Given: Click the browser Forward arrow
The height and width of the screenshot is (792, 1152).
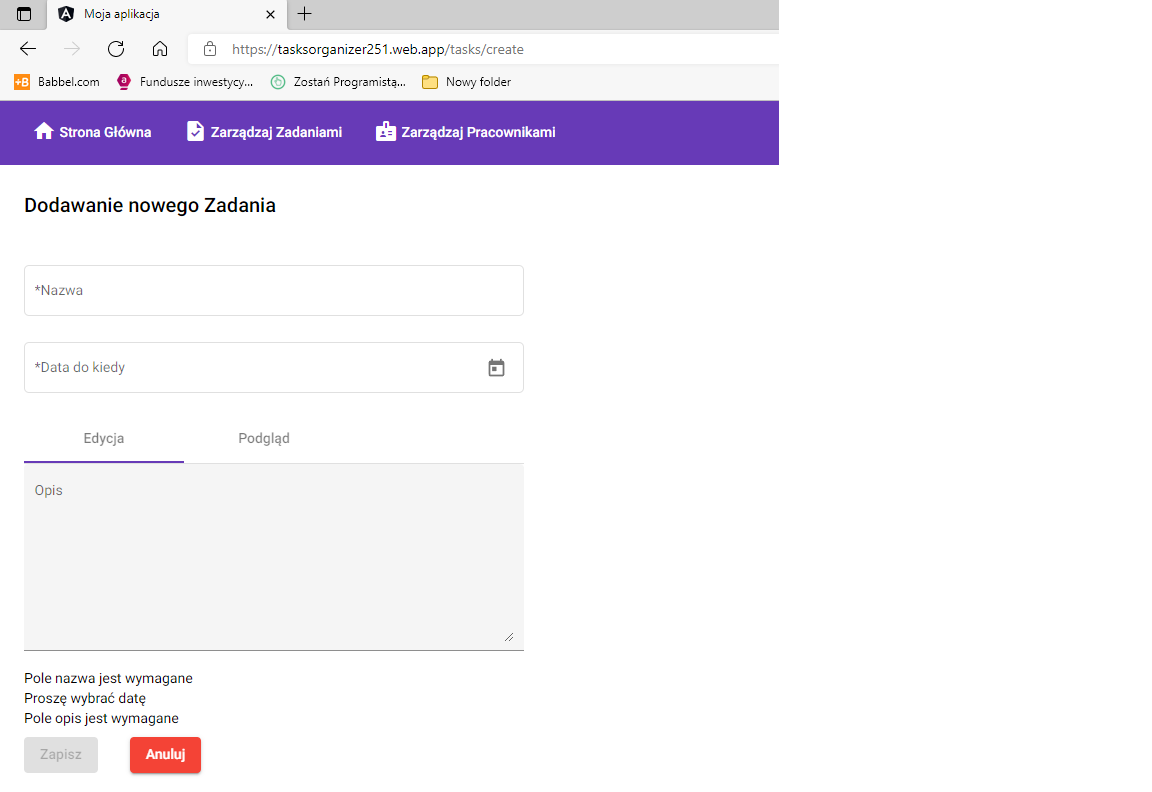Looking at the screenshot, I should (72, 49).
